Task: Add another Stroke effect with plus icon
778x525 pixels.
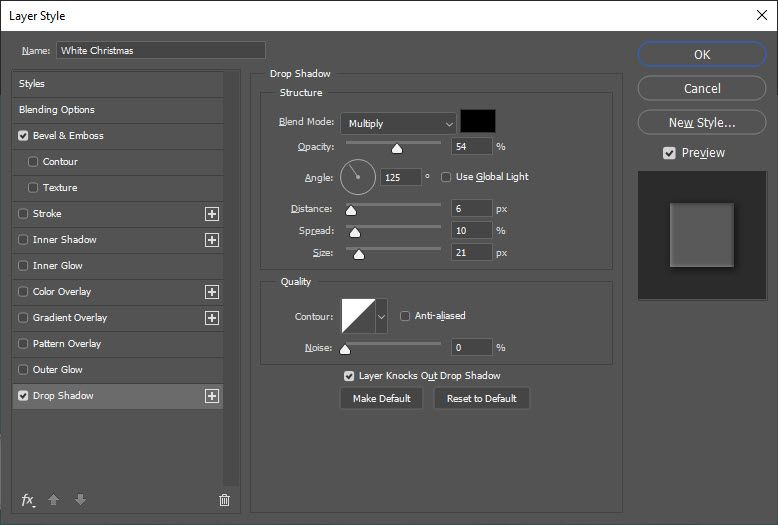Action: 212,214
